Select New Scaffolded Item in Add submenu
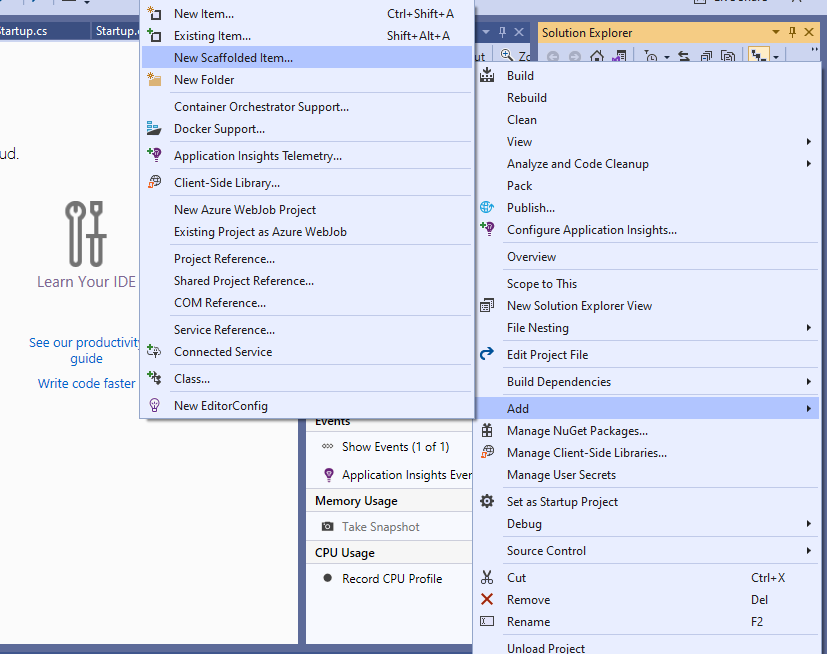This screenshot has width=827, height=654. (x=306, y=57)
